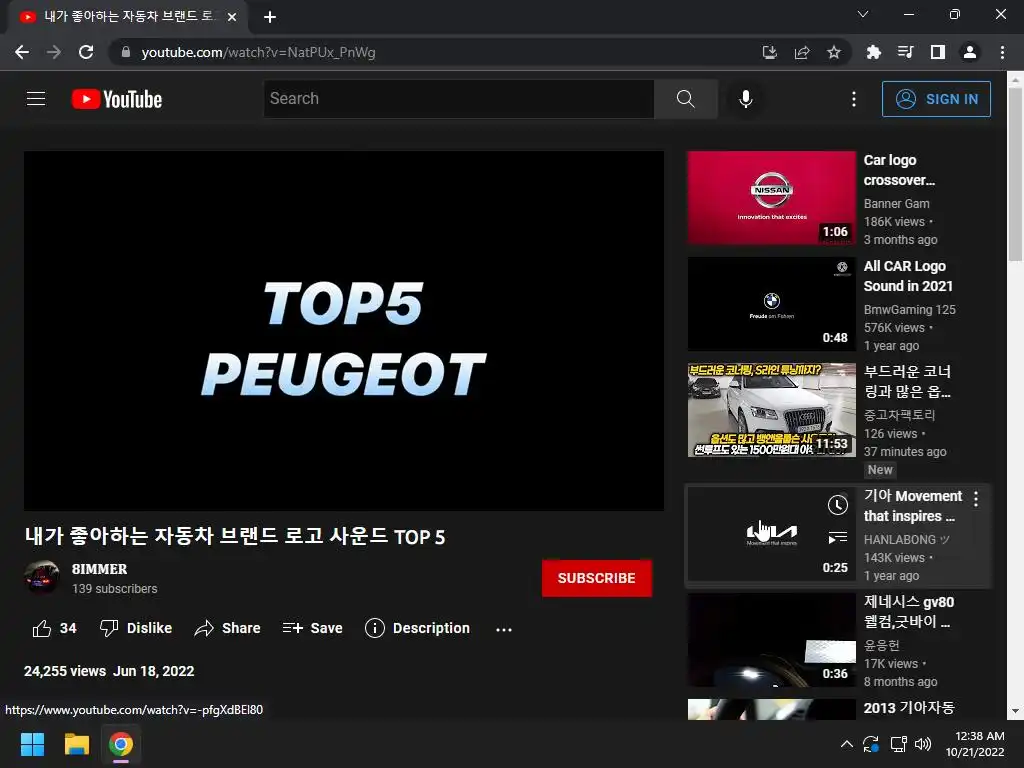Open the volume speaker tray icon
Screen dimensions: 1024x768
(923, 744)
